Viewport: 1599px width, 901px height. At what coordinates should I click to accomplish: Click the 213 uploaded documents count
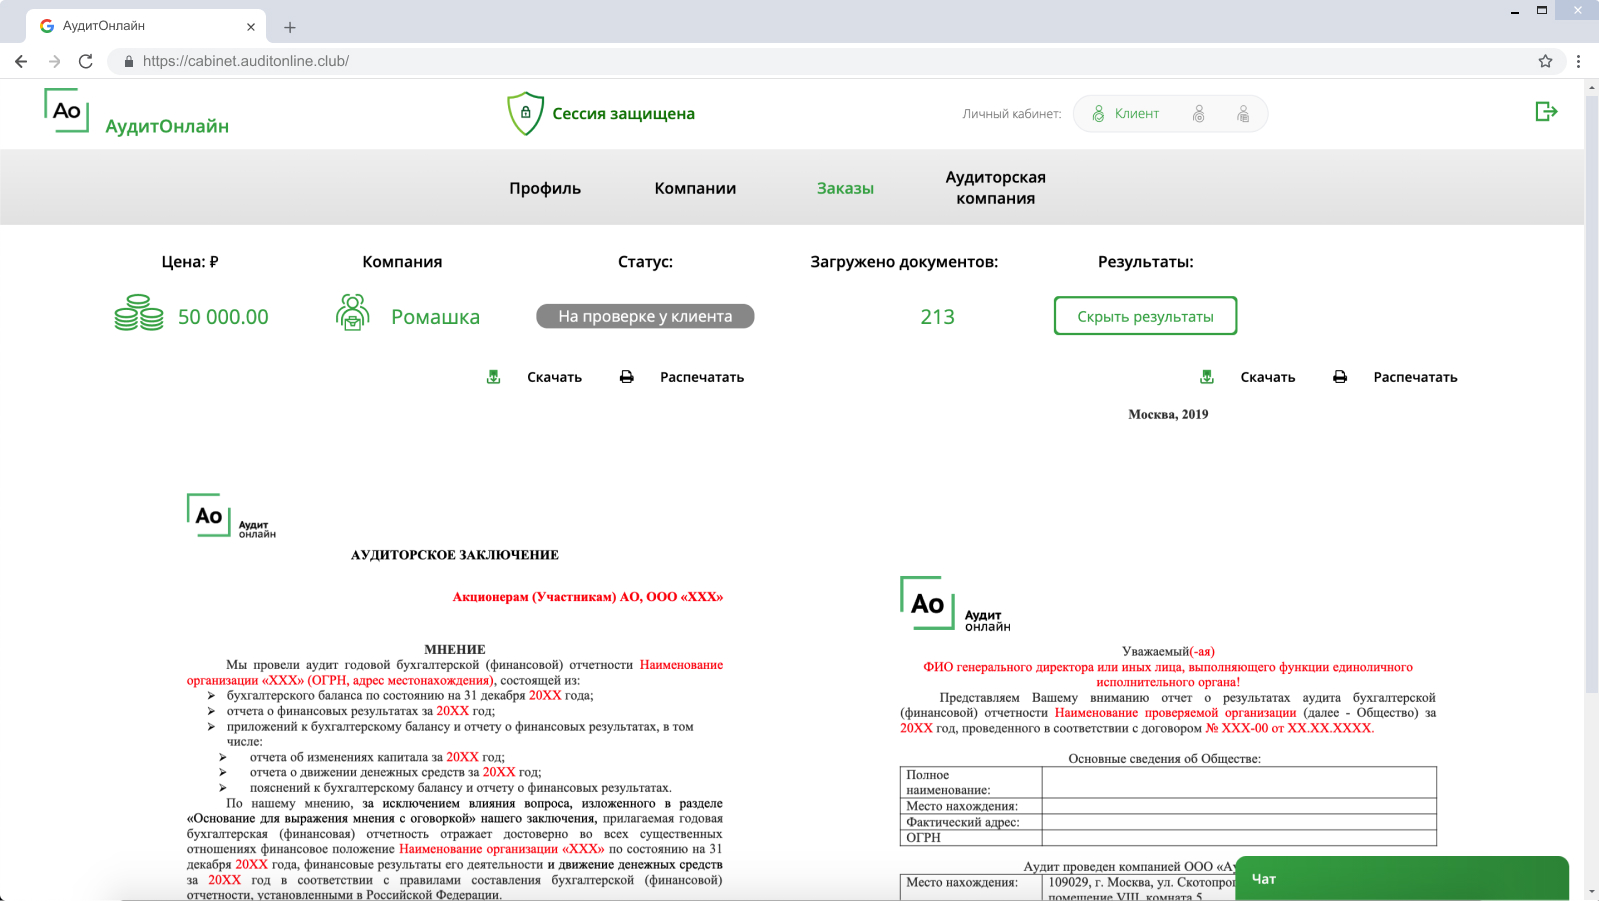[x=937, y=317]
